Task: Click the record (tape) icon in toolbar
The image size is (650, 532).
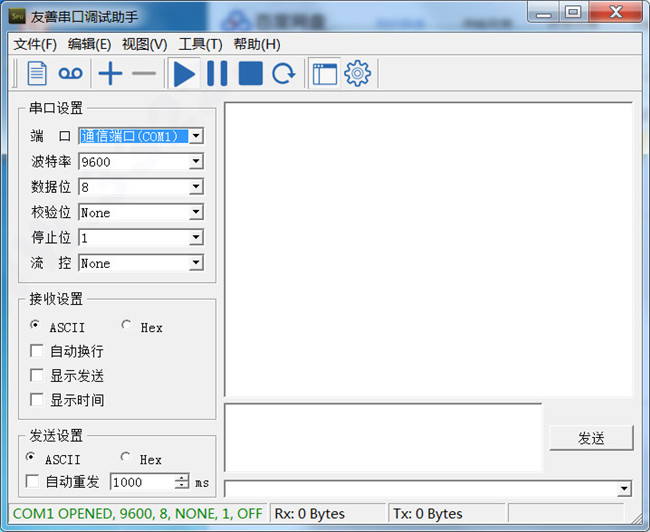Action: click(70, 73)
